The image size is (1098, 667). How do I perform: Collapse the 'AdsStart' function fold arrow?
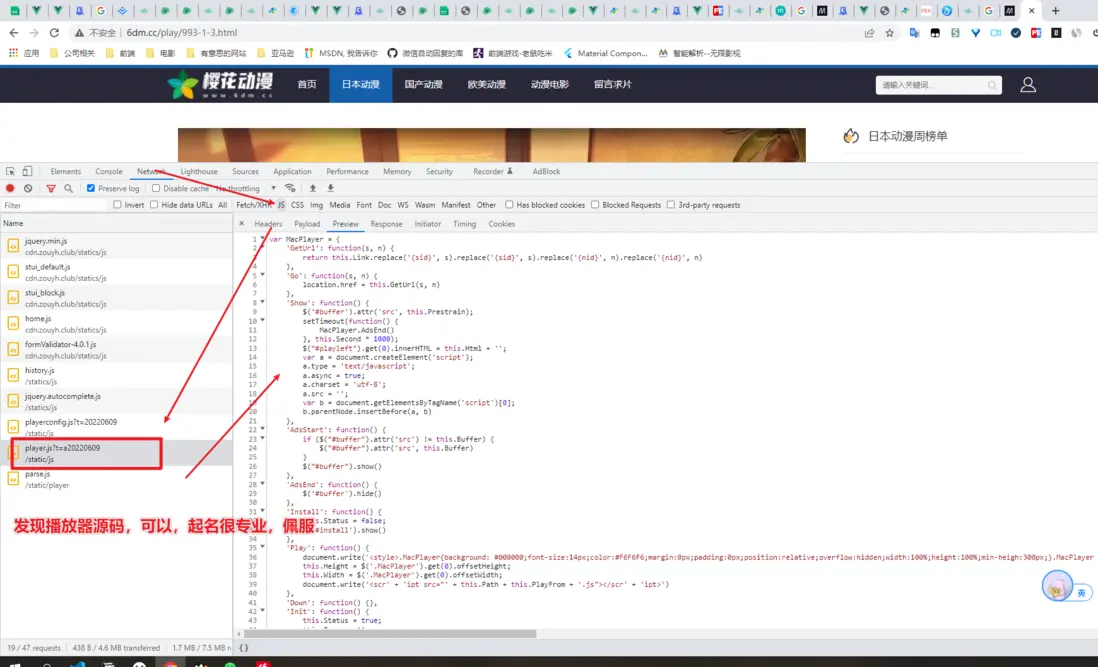click(x=263, y=430)
